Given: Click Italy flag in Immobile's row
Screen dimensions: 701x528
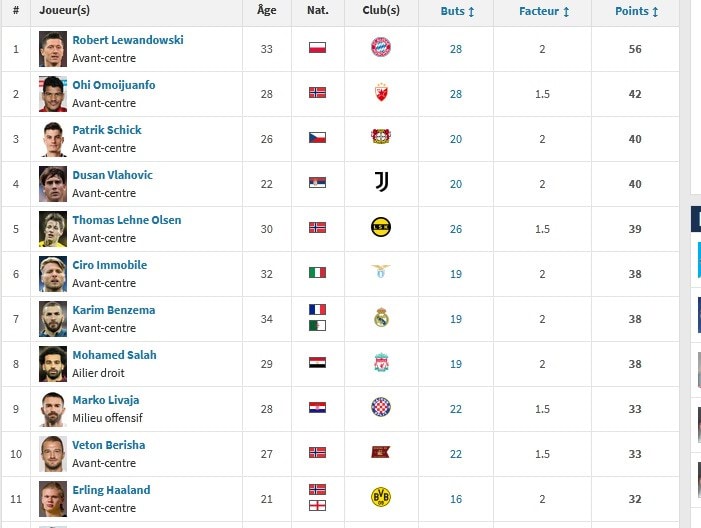Looking at the screenshot, I should coord(317,272).
